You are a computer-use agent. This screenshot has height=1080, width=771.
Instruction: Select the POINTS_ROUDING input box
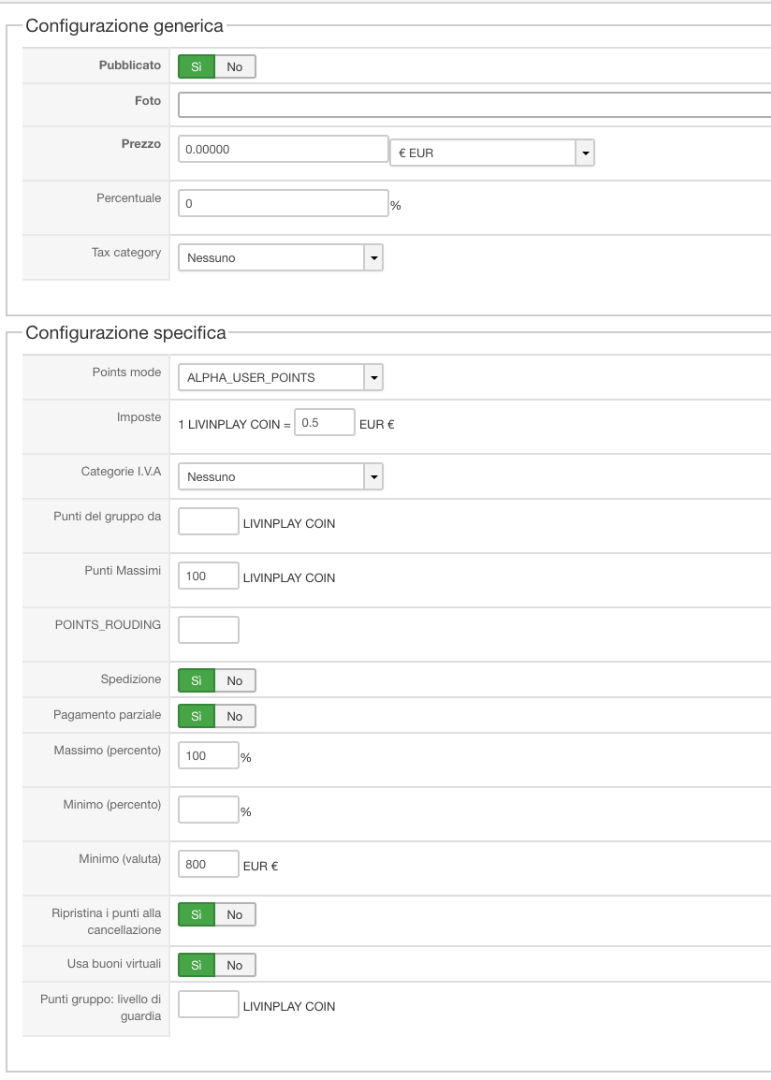coord(208,630)
